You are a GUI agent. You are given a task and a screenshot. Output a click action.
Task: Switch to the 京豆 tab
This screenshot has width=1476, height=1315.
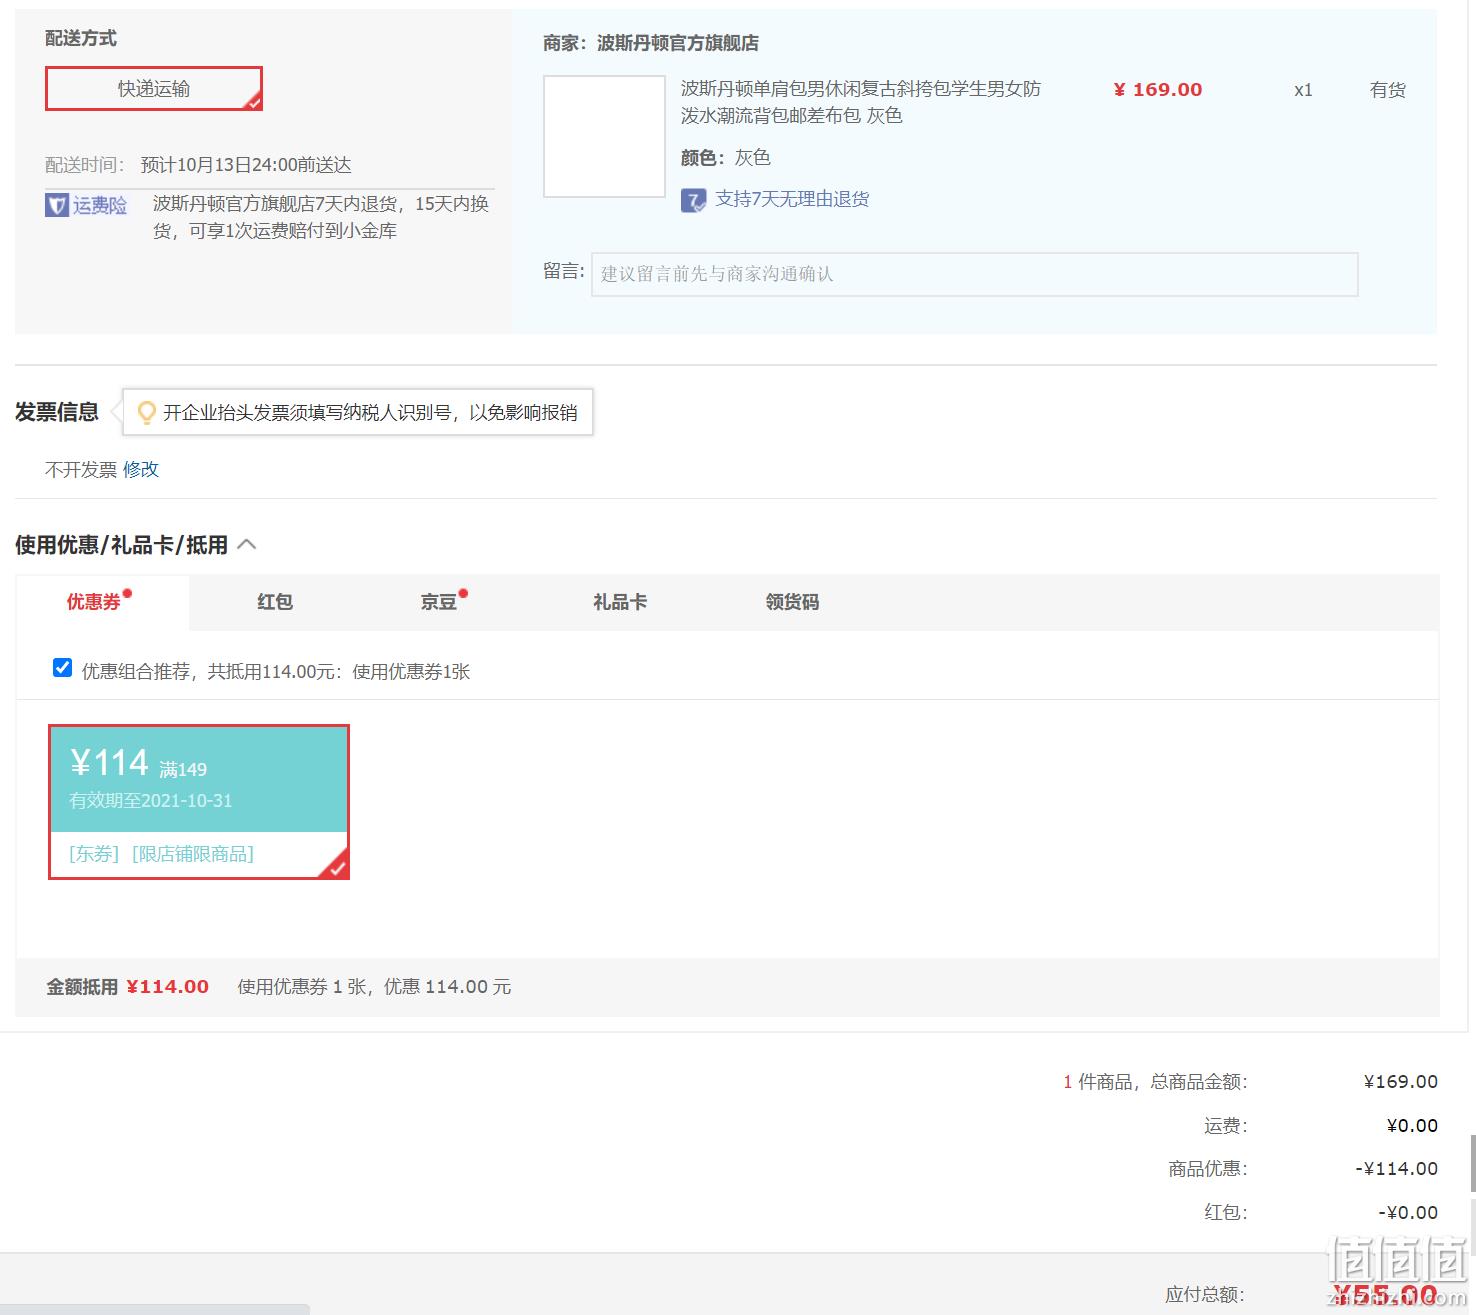[439, 602]
